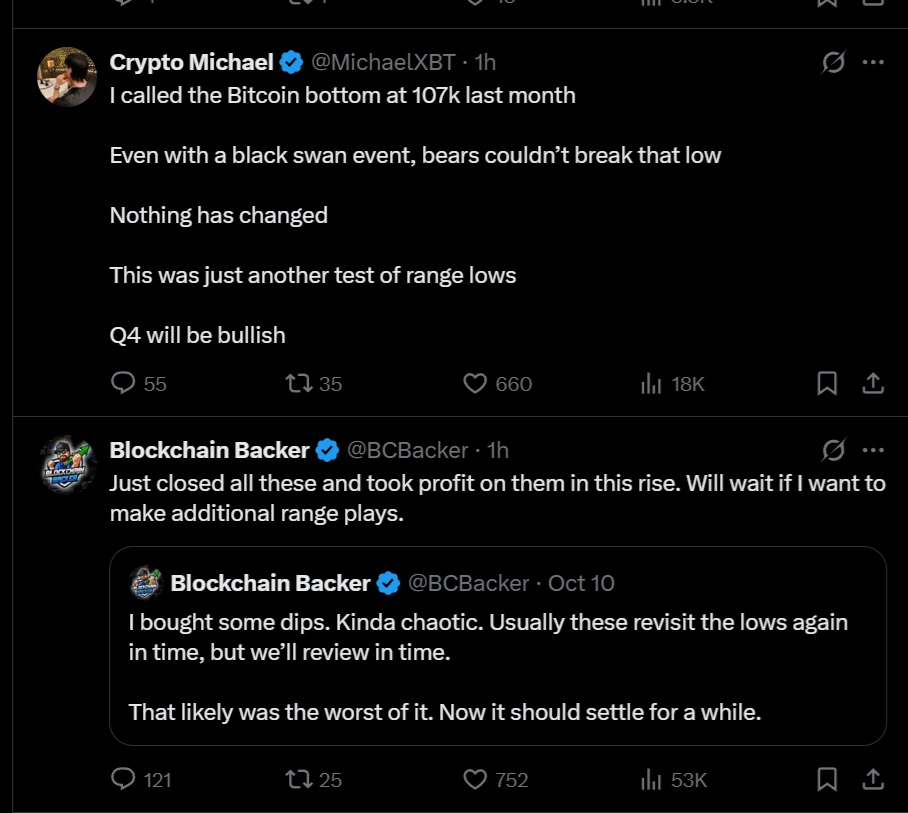Open Grok icon on Crypto Michael's post
Image resolution: width=908 pixels, height=813 pixels.
click(x=833, y=62)
